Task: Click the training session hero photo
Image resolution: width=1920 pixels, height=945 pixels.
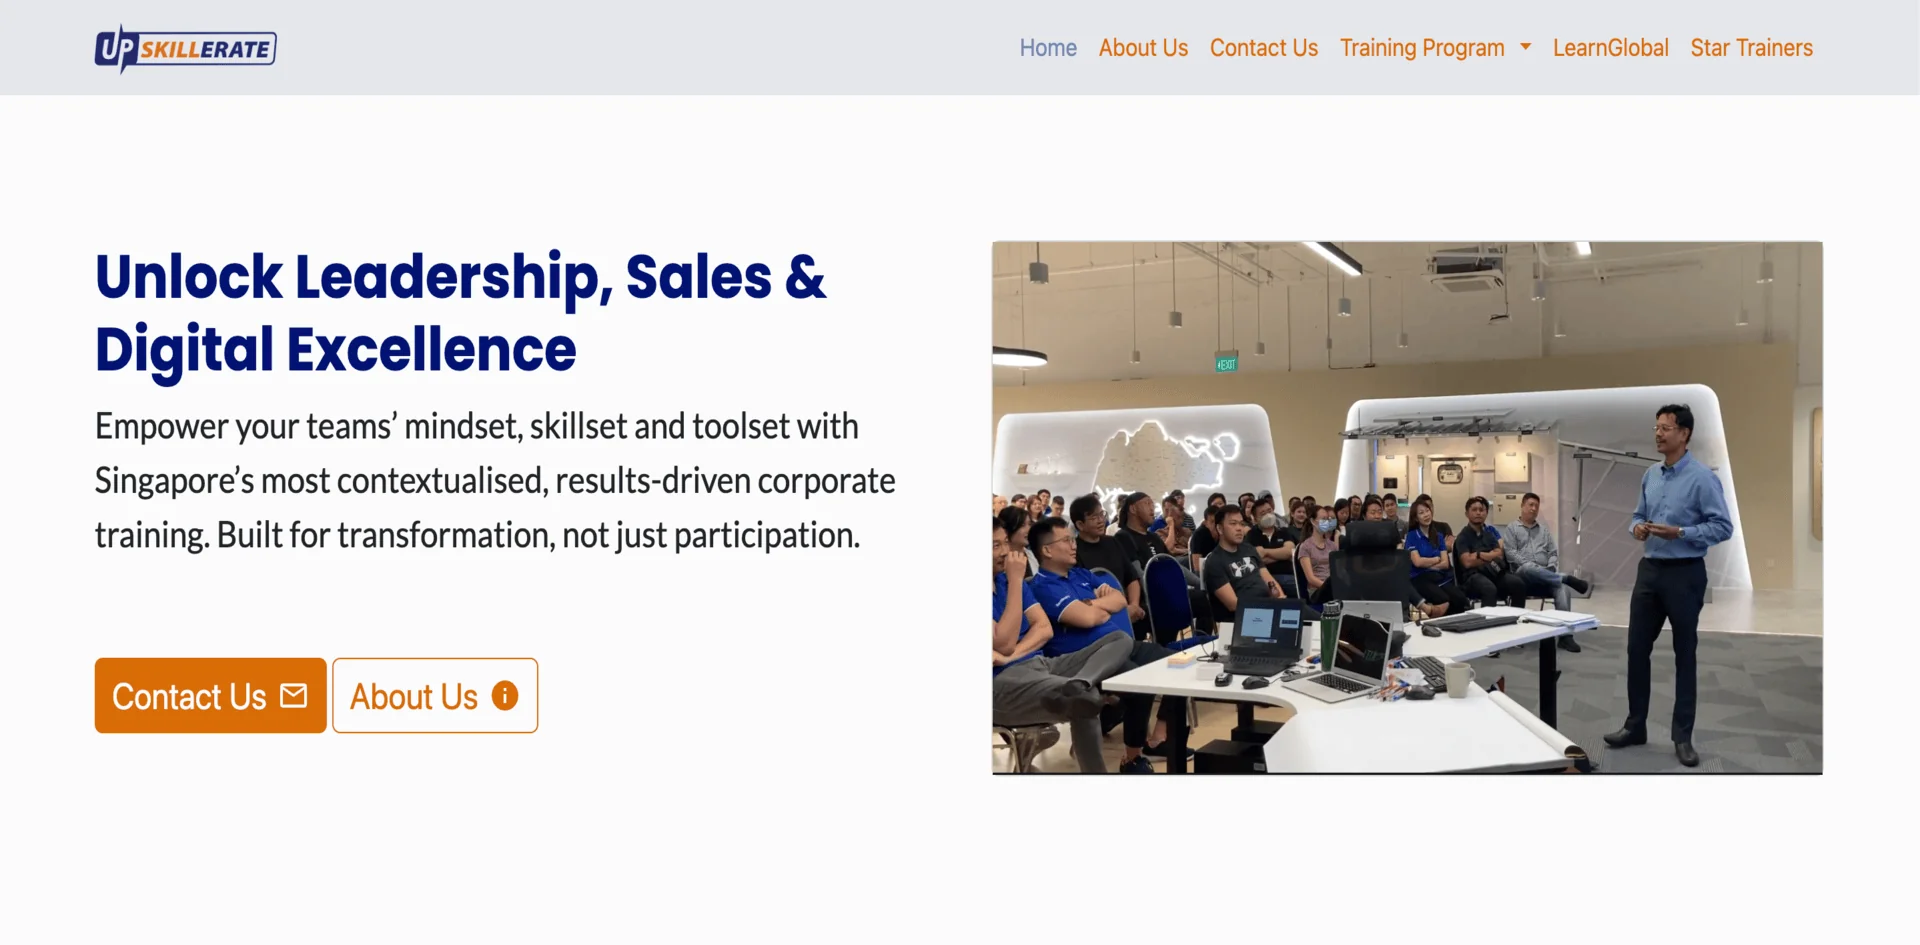Action: click(x=1407, y=508)
